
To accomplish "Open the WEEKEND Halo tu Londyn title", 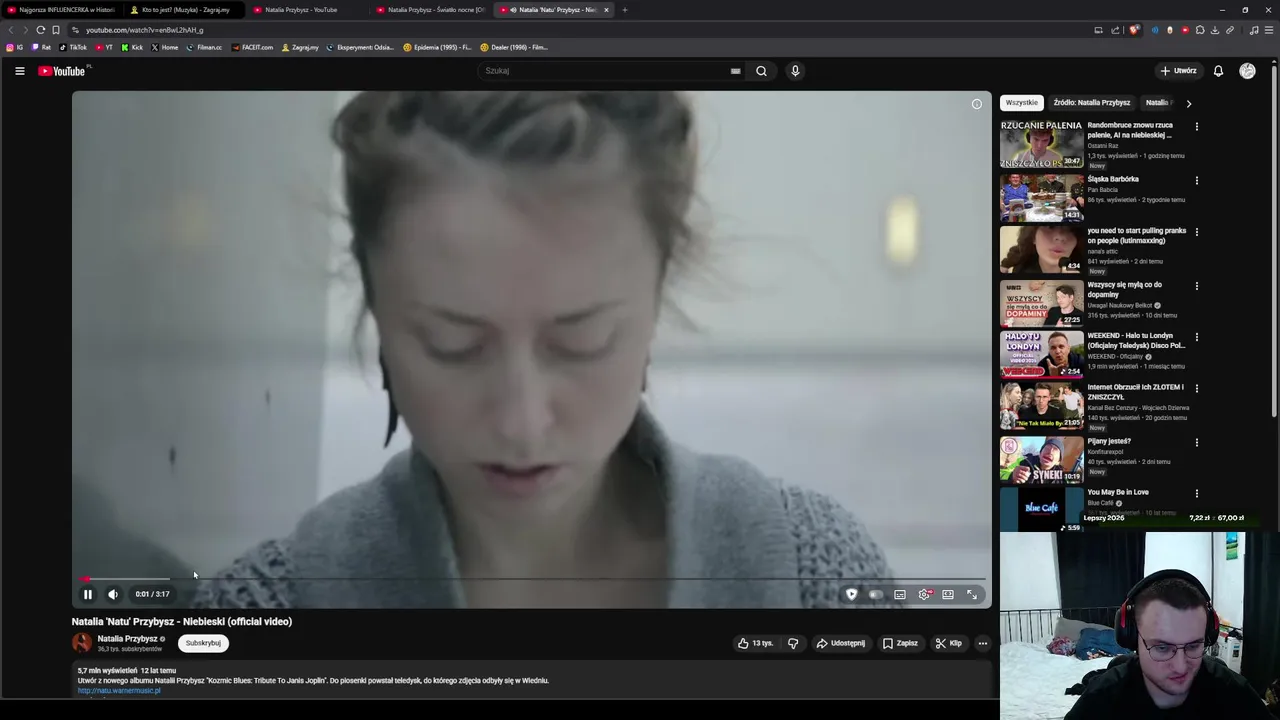I will tap(1136, 341).
